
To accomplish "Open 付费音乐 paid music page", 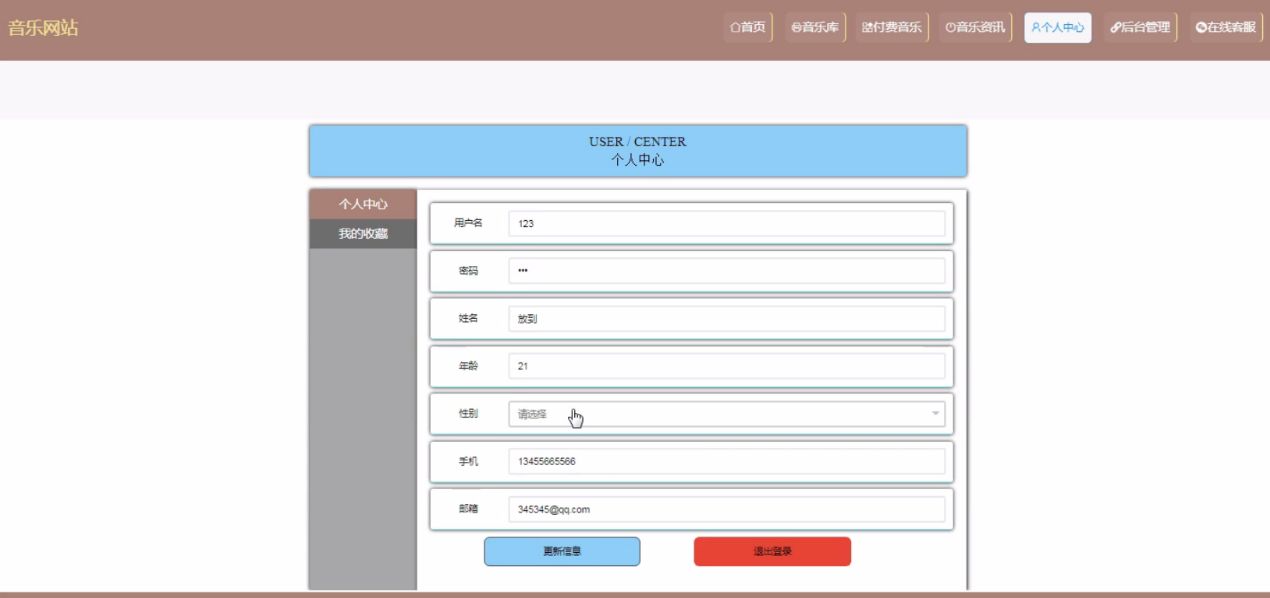I will coord(892,28).
